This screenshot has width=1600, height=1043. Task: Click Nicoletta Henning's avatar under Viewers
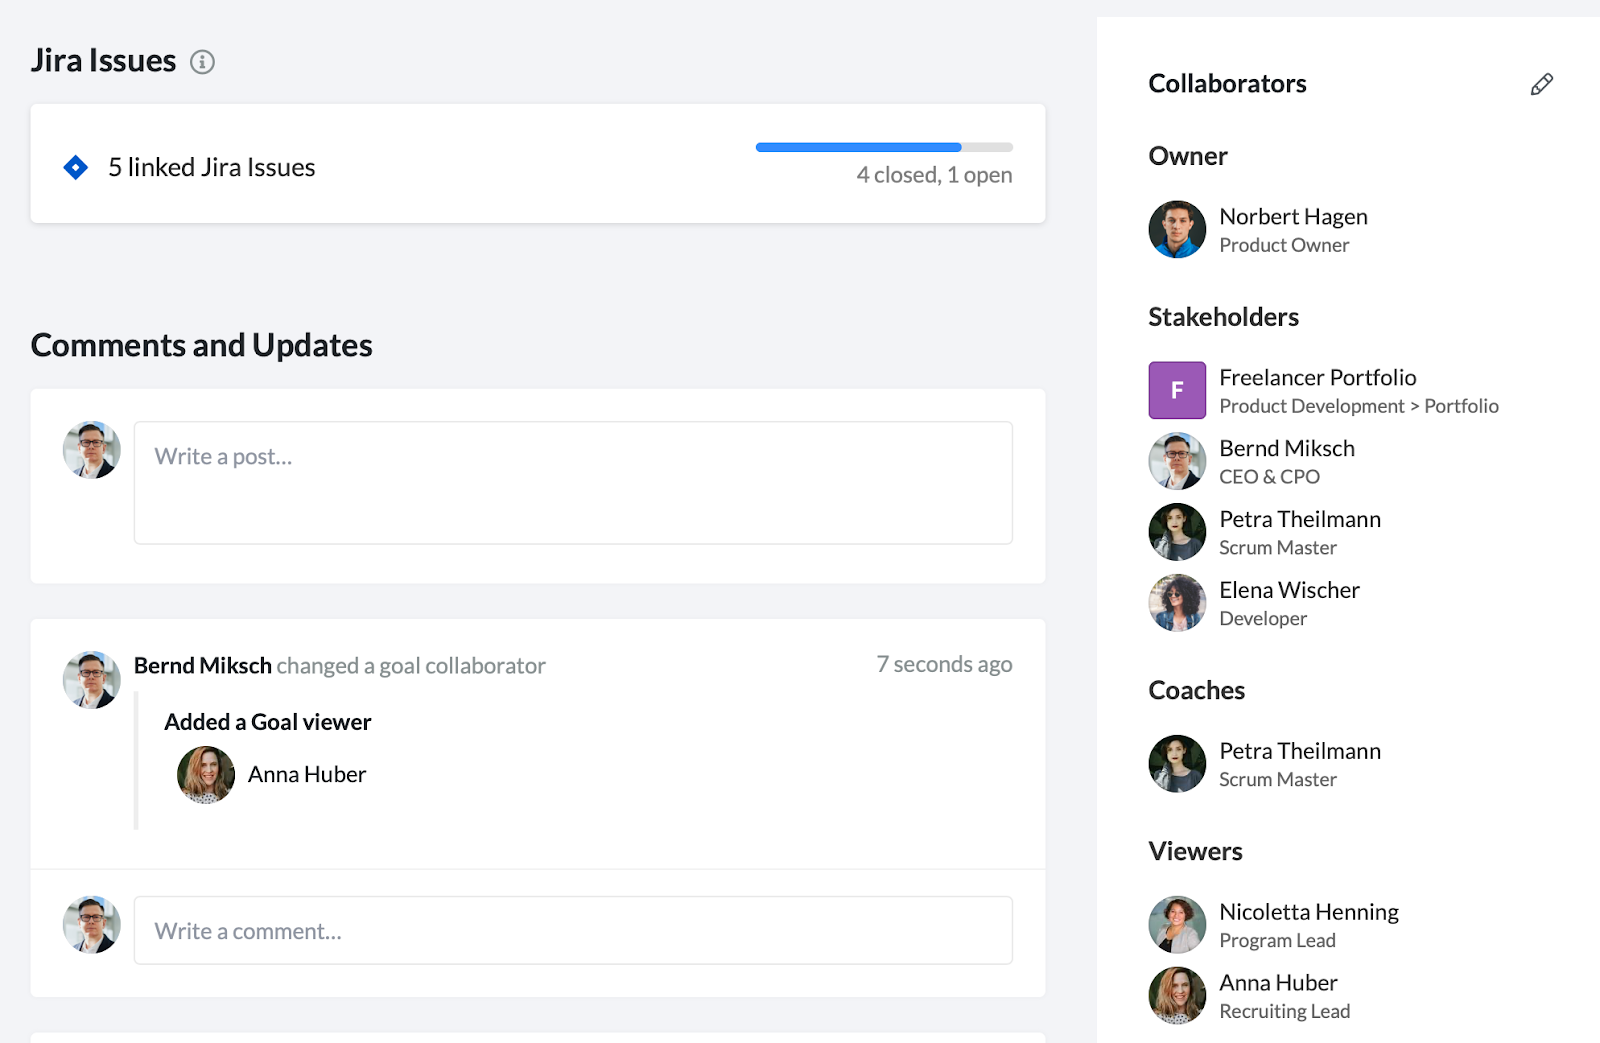(1177, 924)
